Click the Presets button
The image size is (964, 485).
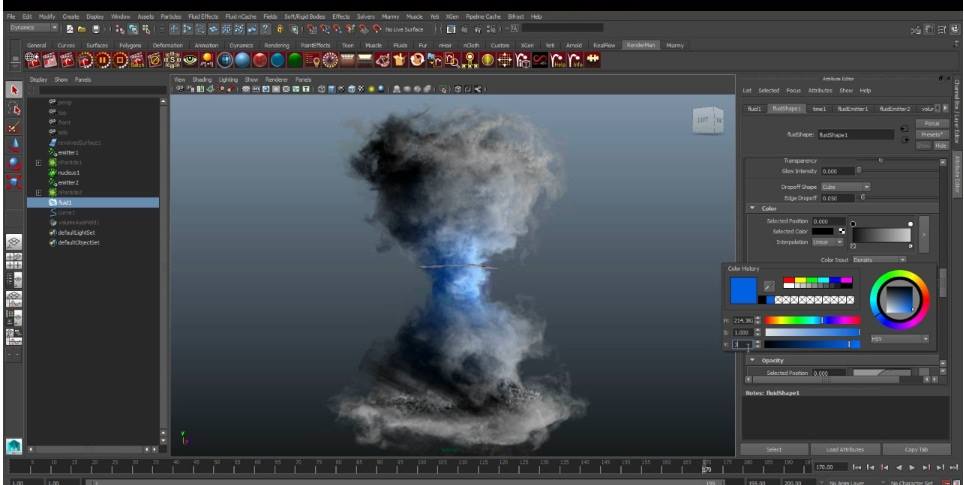click(x=931, y=134)
